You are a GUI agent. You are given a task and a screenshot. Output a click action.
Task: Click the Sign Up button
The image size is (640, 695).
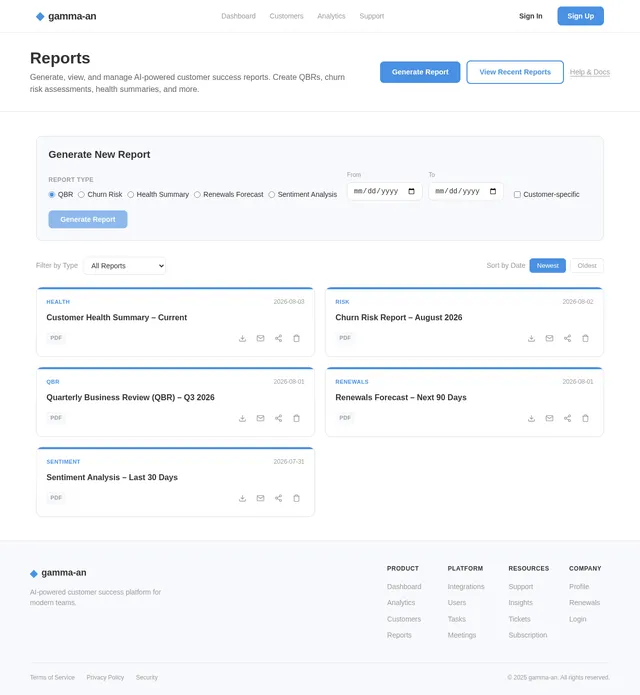(x=580, y=16)
